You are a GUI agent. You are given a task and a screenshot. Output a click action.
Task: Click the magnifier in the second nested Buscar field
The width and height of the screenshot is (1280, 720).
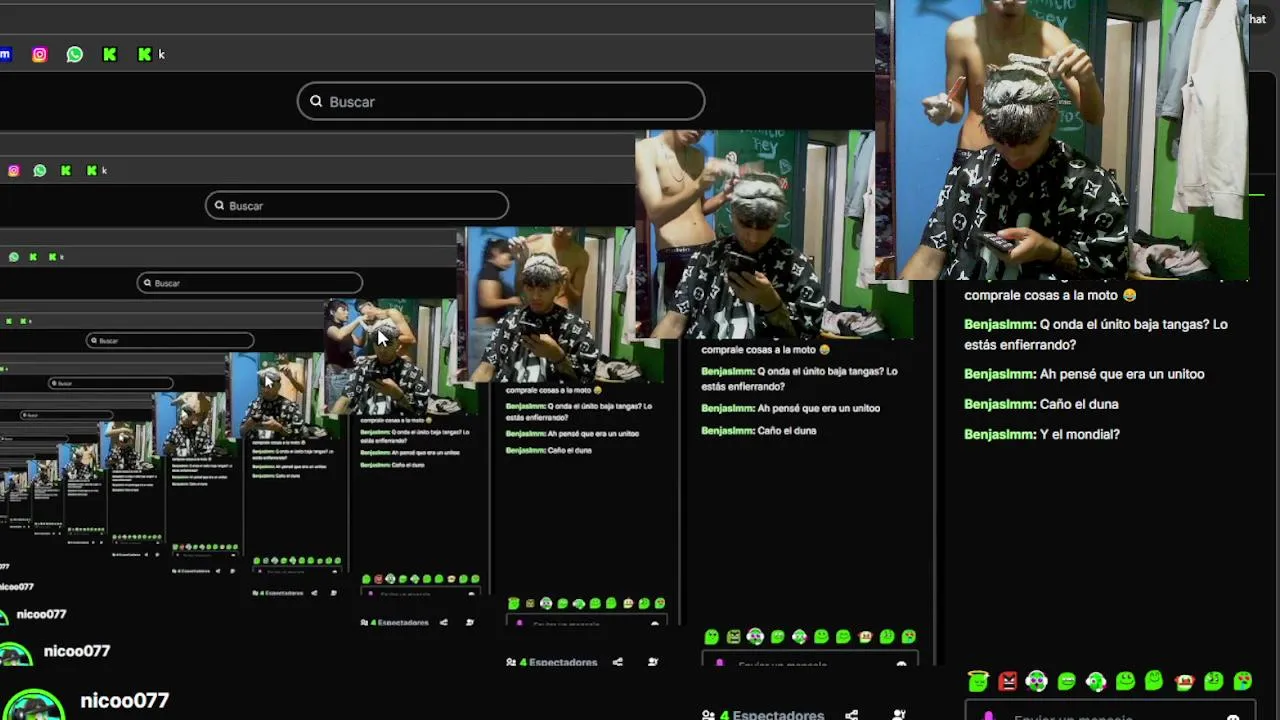point(219,206)
